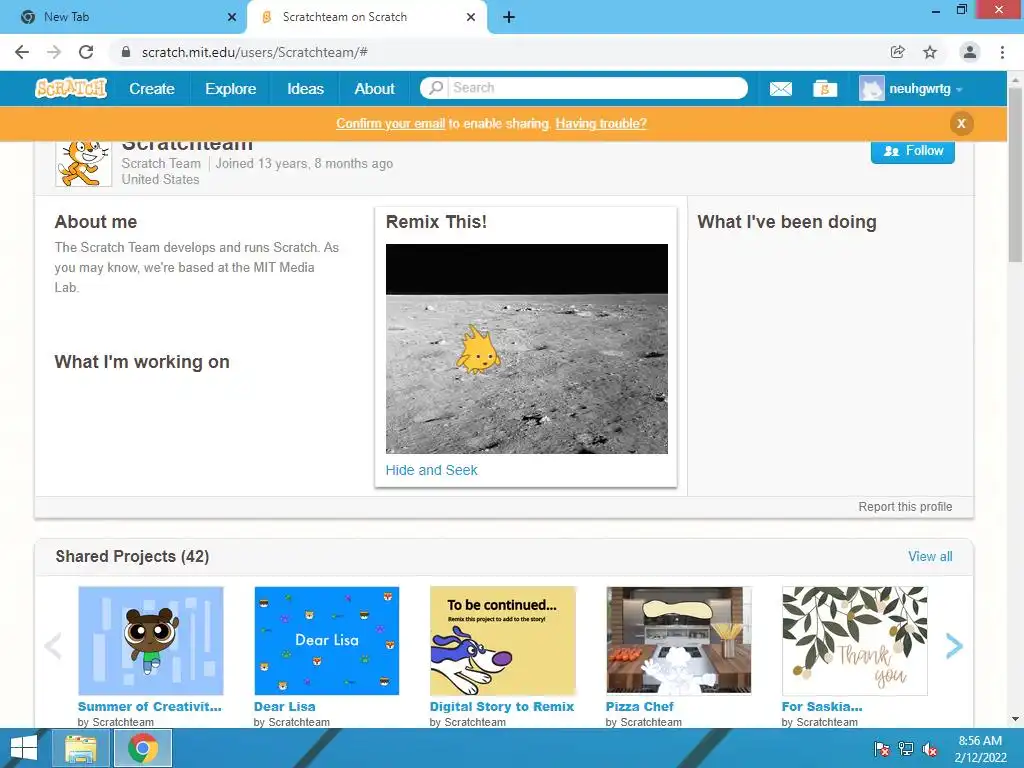Show next shared projects with right arrow
This screenshot has height=768, width=1024.
954,646
